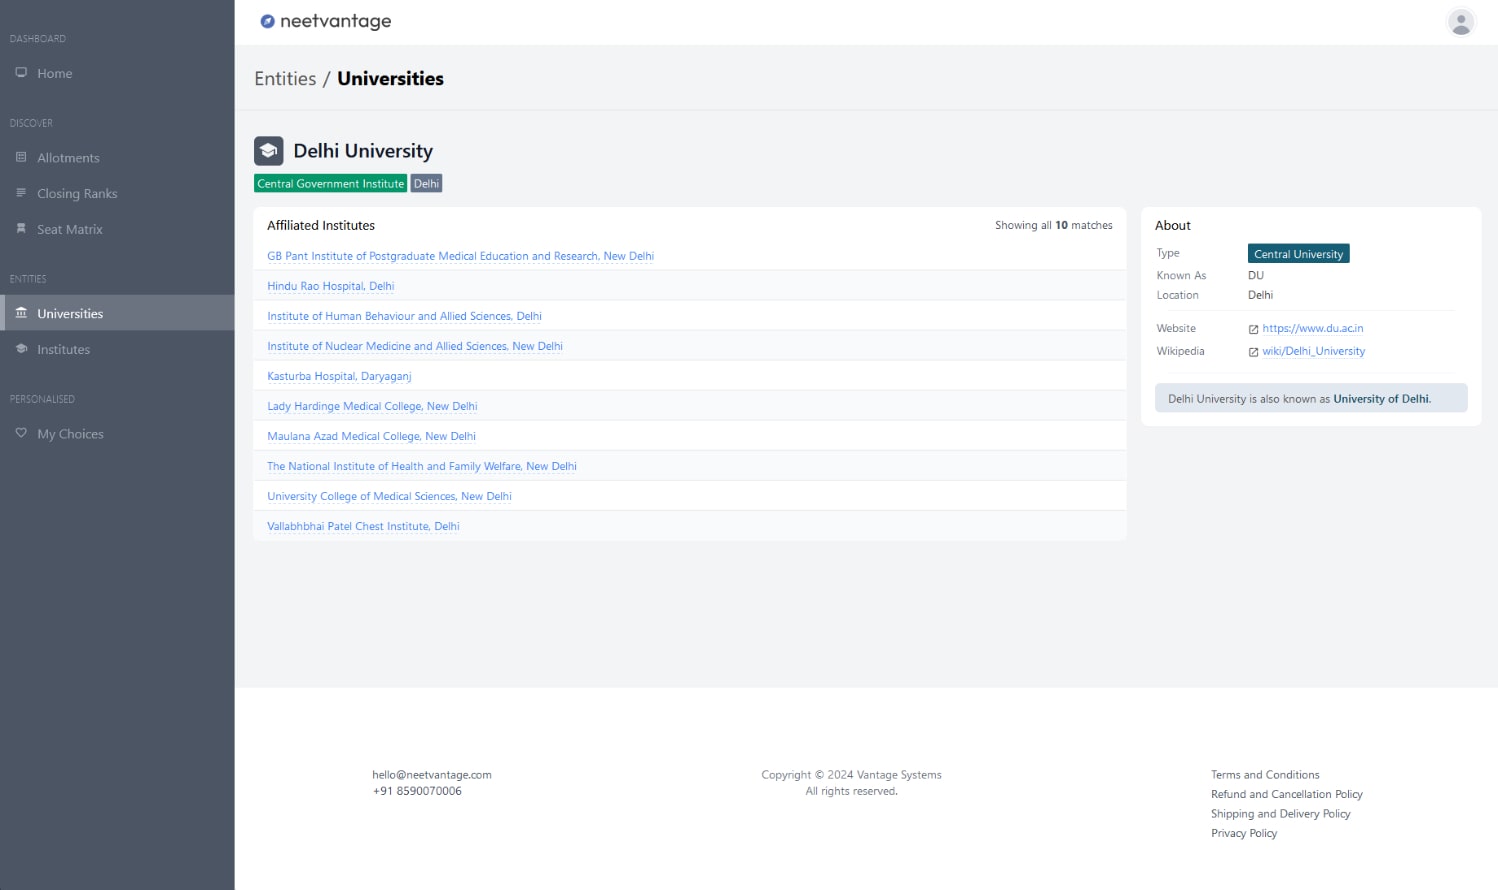Open Lady Hardinge Medical College link
The image size is (1498, 890).
[x=372, y=406]
